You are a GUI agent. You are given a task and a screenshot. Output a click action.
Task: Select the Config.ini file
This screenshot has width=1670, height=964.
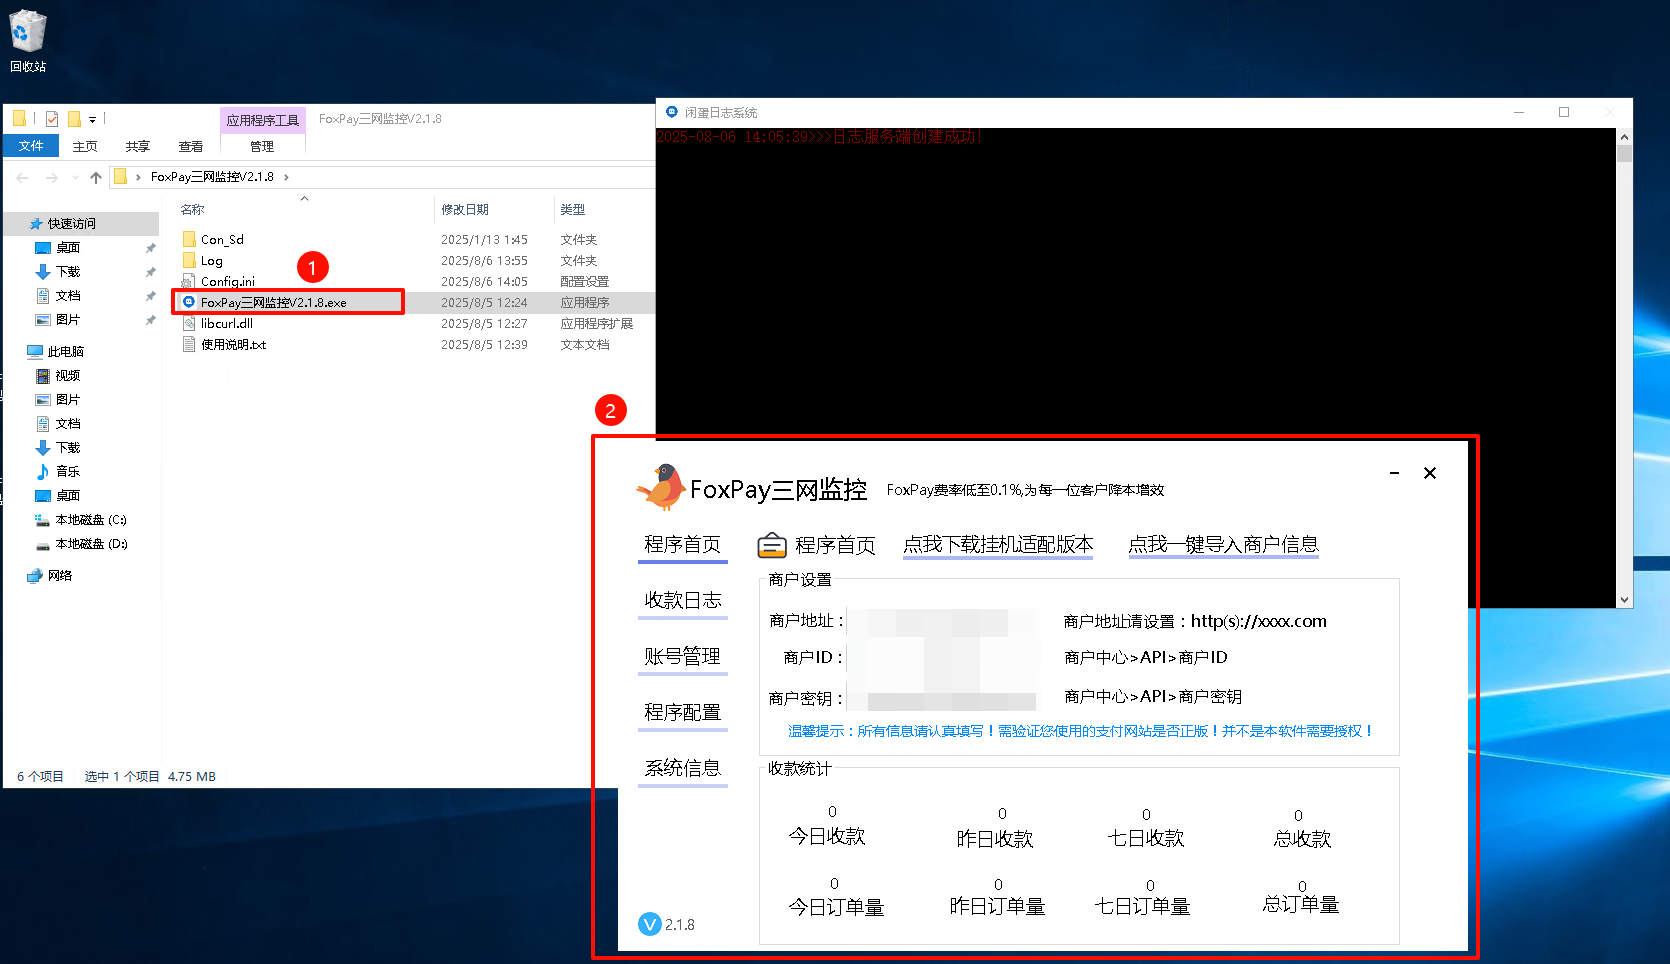(227, 281)
